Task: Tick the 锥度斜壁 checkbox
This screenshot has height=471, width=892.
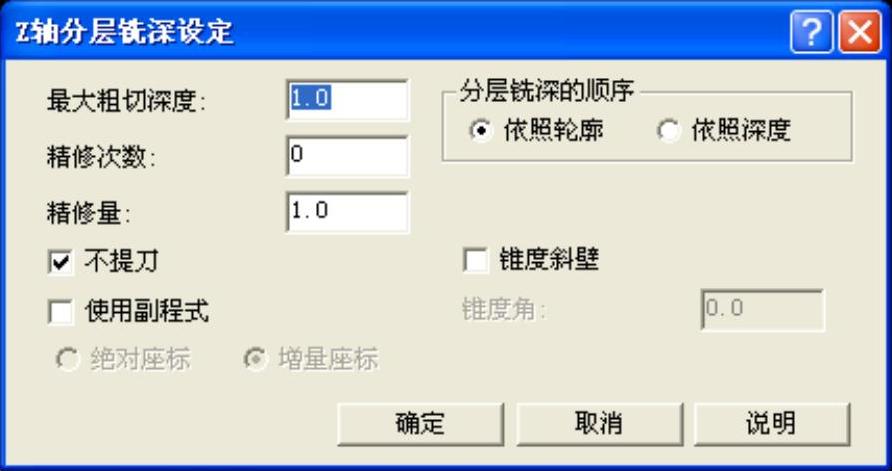Action: [476, 261]
